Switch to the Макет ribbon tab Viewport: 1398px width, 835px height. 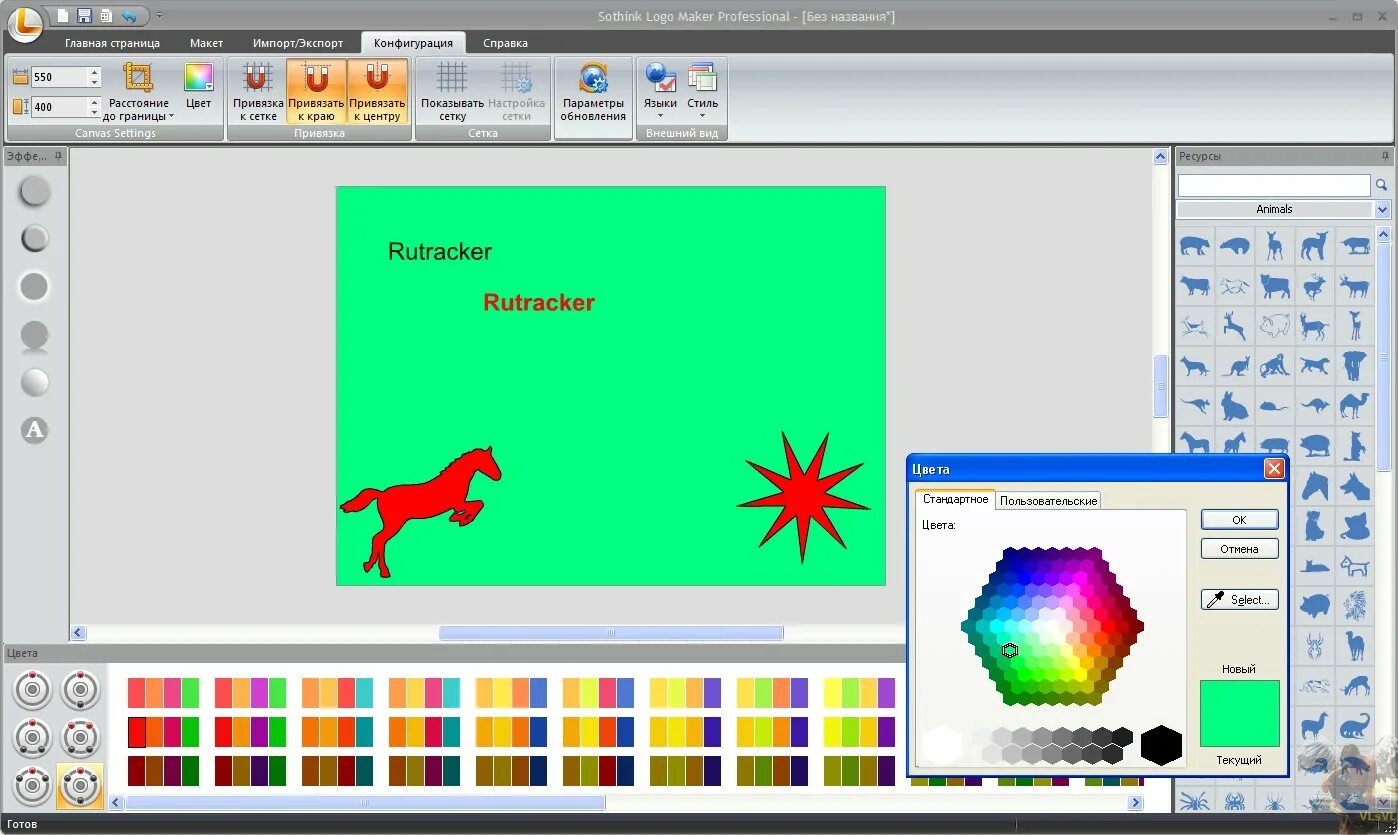tap(206, 43)
